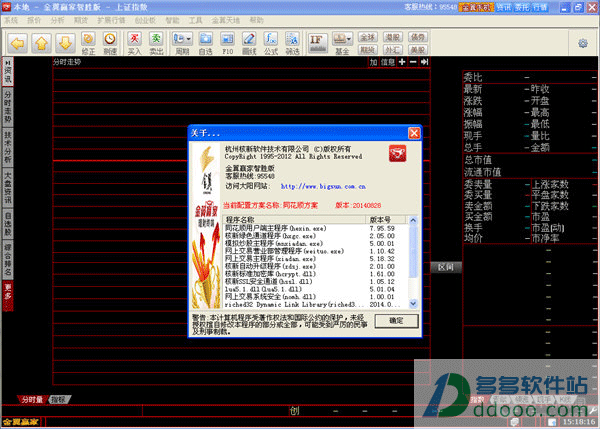Select the hexin.exe row in the list

coord(316,228)
